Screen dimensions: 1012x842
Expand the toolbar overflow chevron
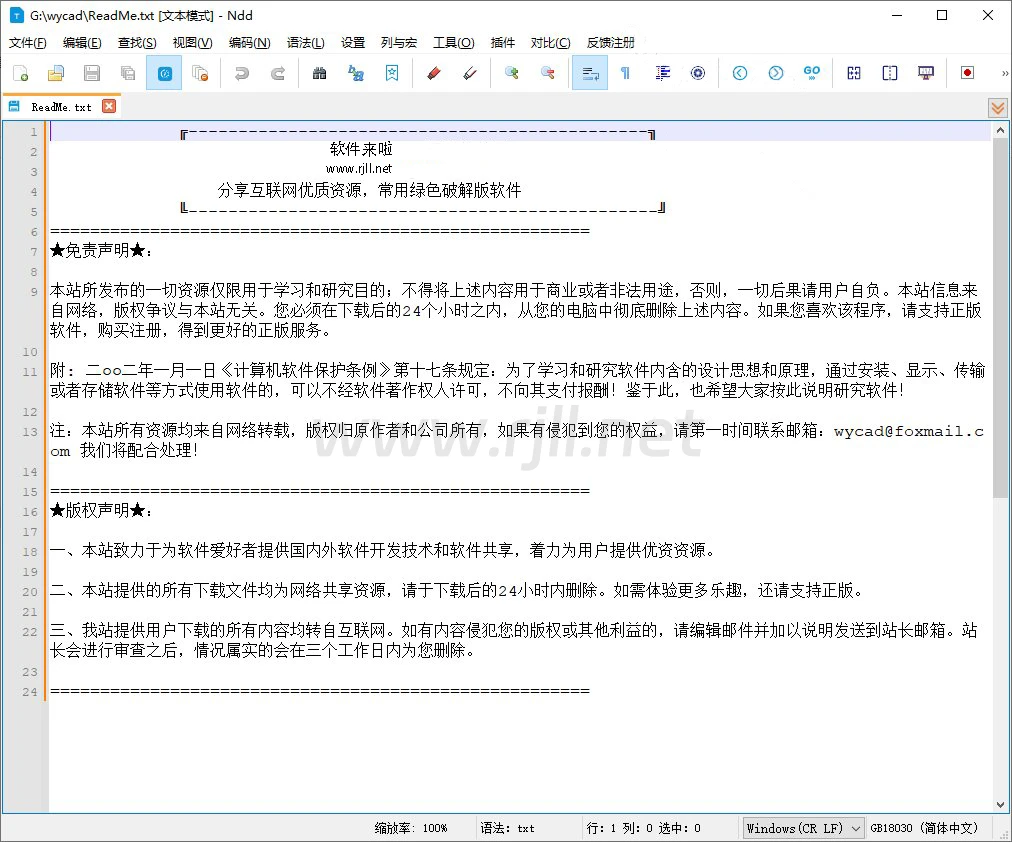click(1004, 73)
